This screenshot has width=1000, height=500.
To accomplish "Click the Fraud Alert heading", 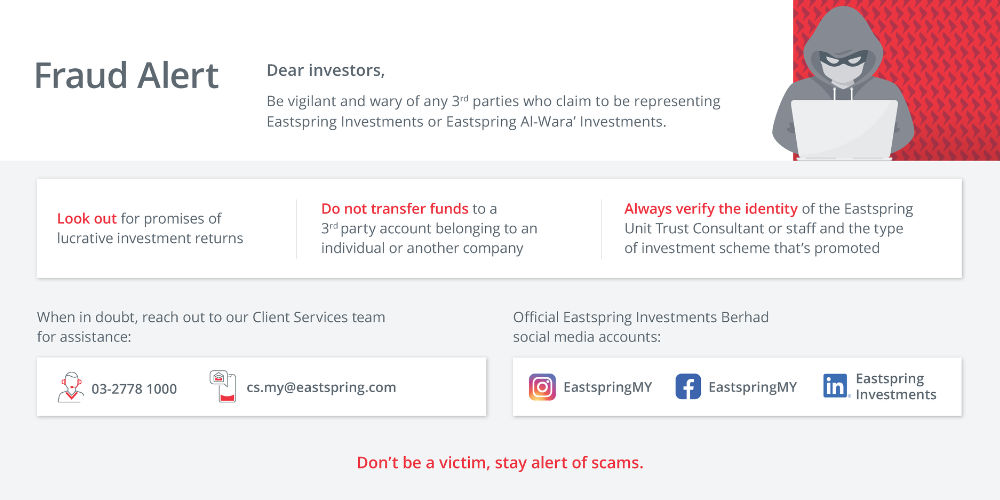I will (126, 75).
